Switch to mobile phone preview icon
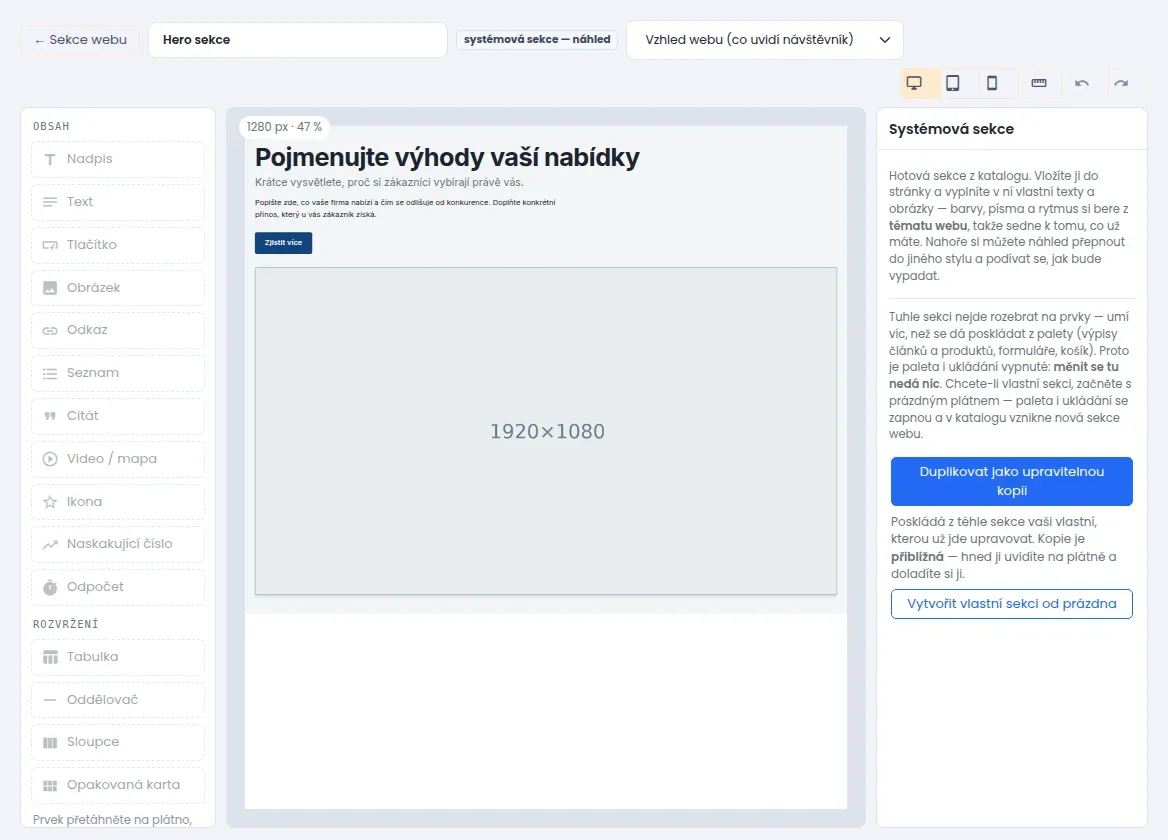Screen dimensions: 1168x840 click(x=991, y=83)
